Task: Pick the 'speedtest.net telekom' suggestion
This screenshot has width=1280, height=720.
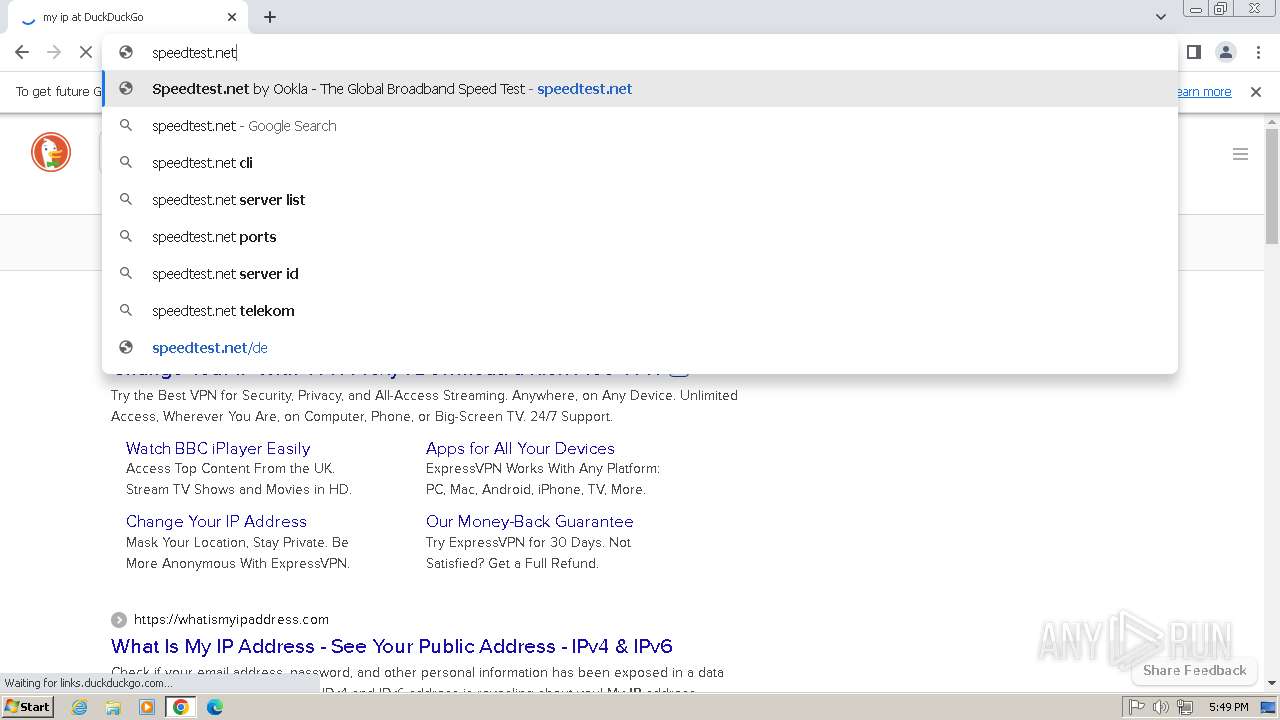Action: point(640,311)
